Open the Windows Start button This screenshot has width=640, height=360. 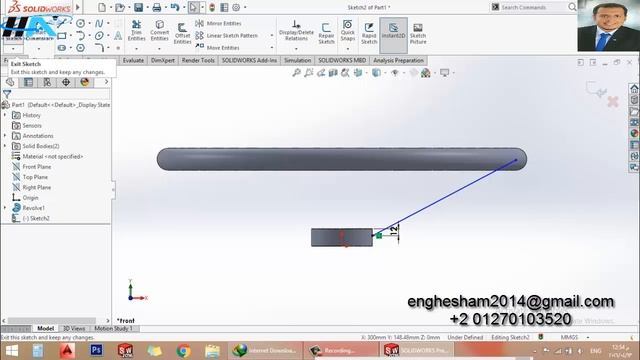click(x=11, y=351)
